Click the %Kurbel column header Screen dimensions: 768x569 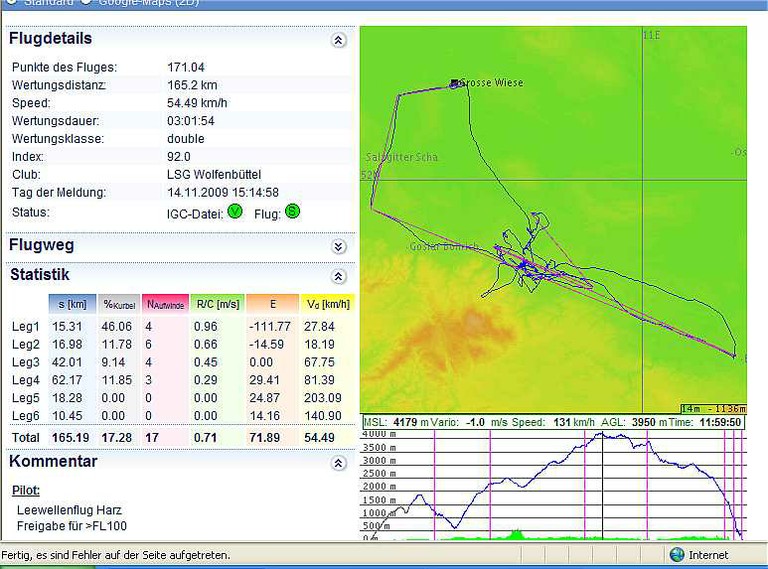click(x=119, y=304)
